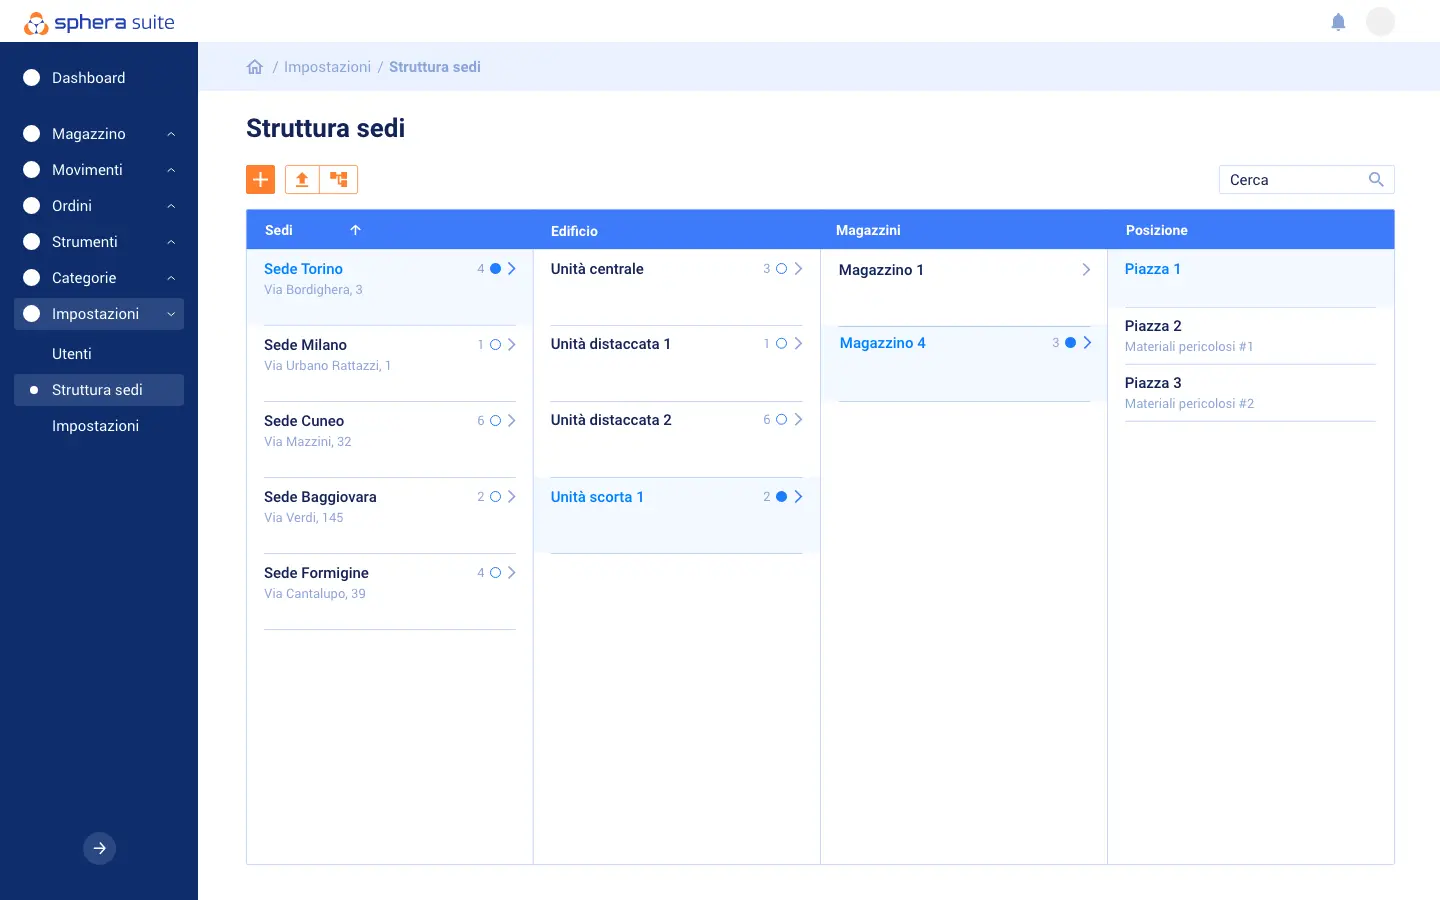The width and height of the screenshot is (1440, 900).
Task: Select the radio dot for Sede Milano
Action: 495,345
